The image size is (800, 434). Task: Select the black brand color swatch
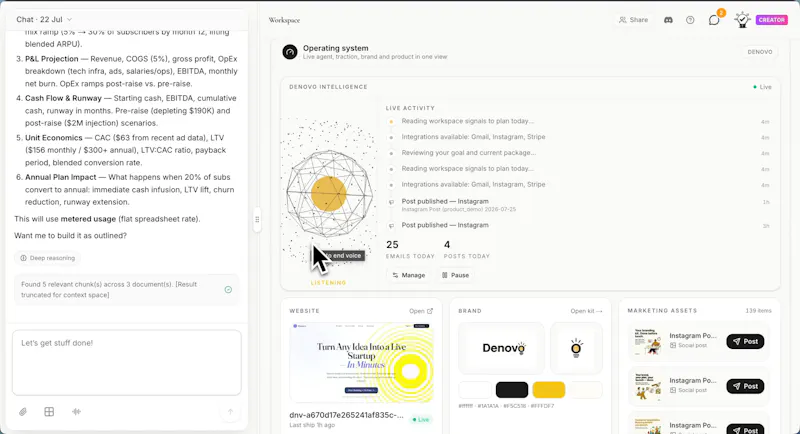point(512,390)
